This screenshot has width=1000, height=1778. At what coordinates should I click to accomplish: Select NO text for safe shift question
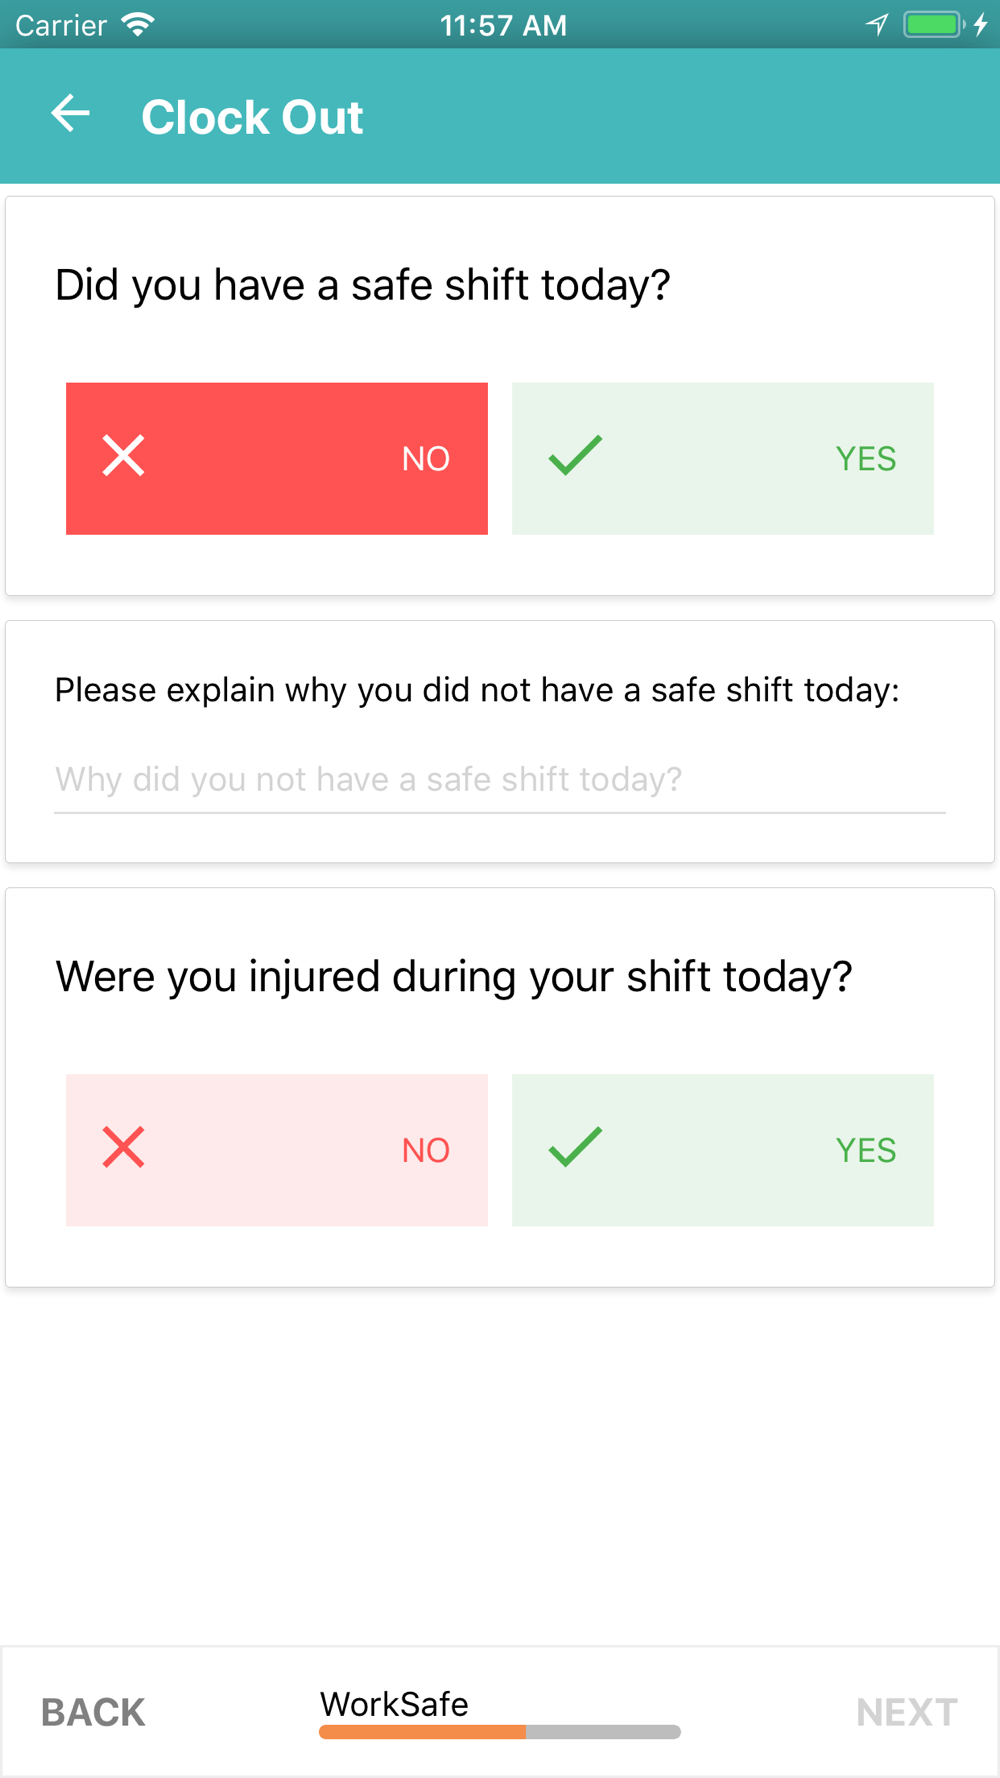(x=426, y=459)
